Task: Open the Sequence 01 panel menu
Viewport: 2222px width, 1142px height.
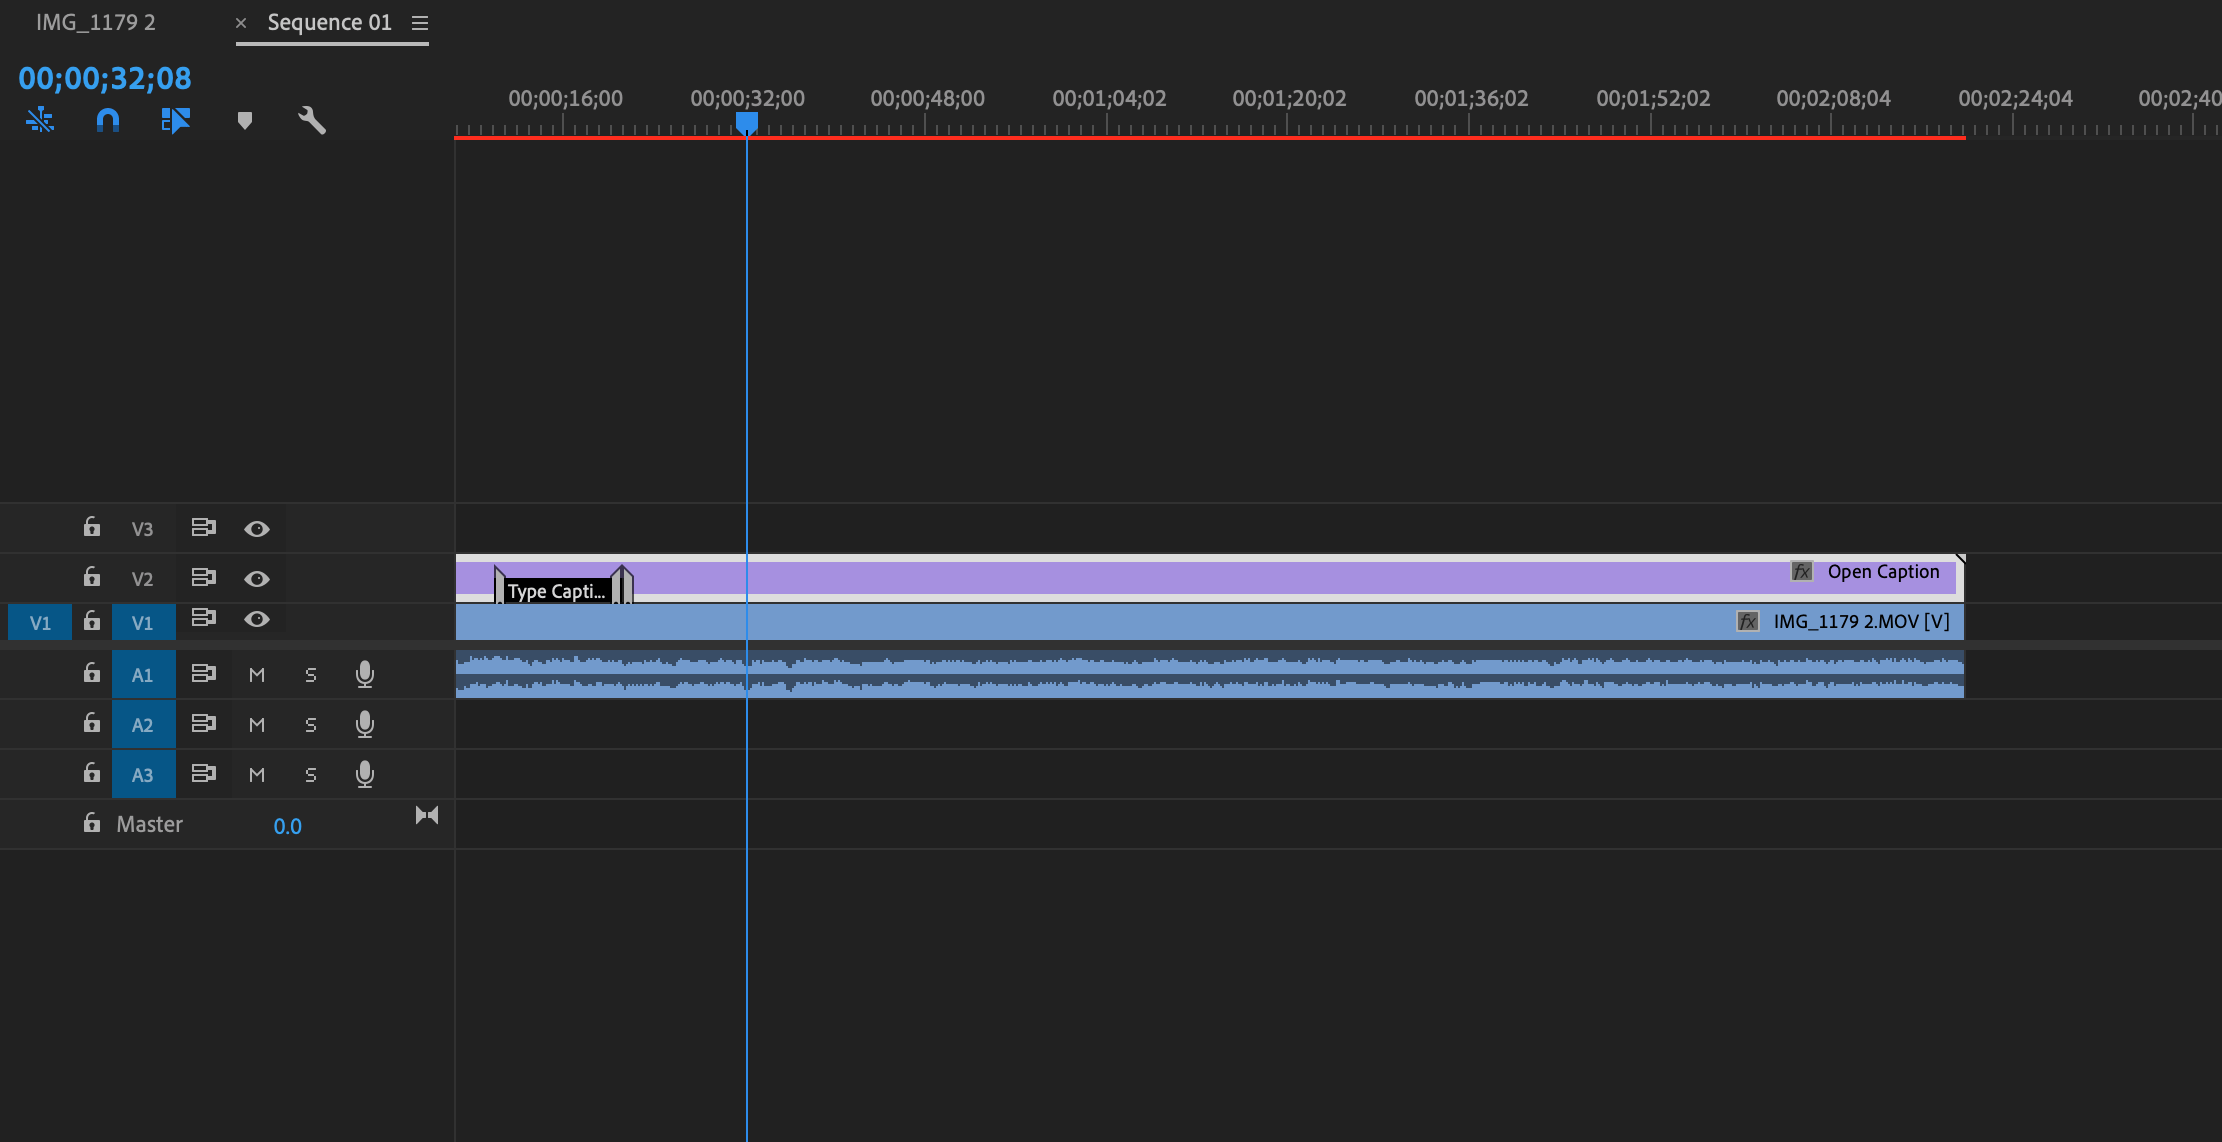Action: [420, 22]
